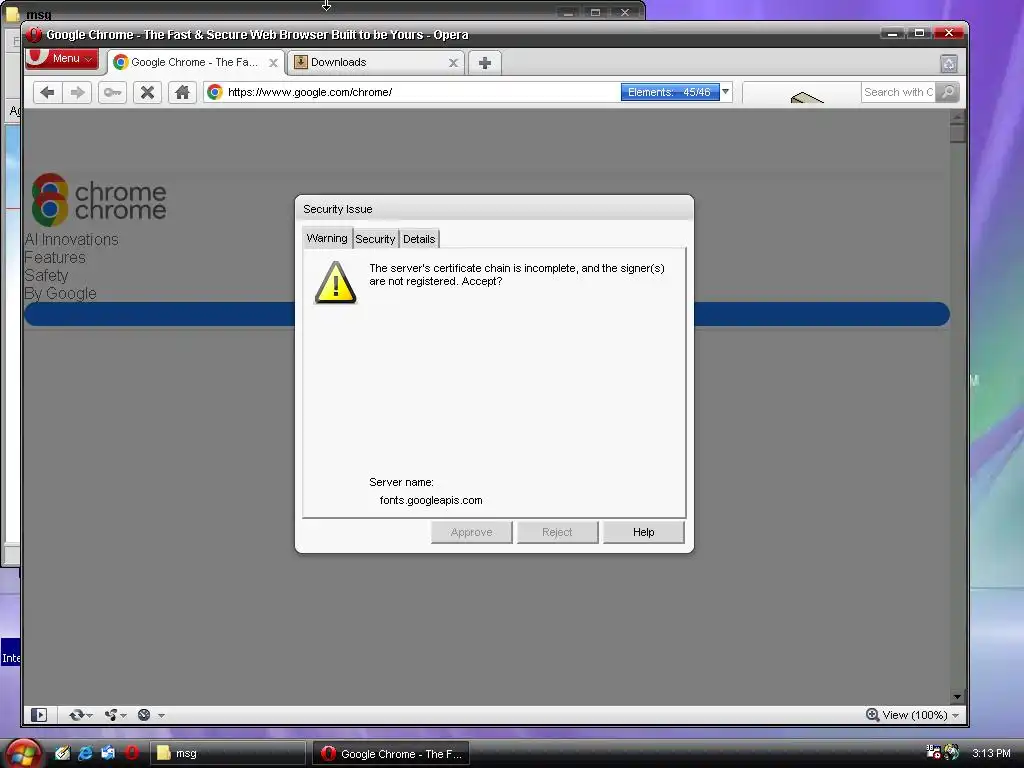Toggle the panel sidebar button in status bar
Screen dimensions: 1024x768
coord(39,715)
